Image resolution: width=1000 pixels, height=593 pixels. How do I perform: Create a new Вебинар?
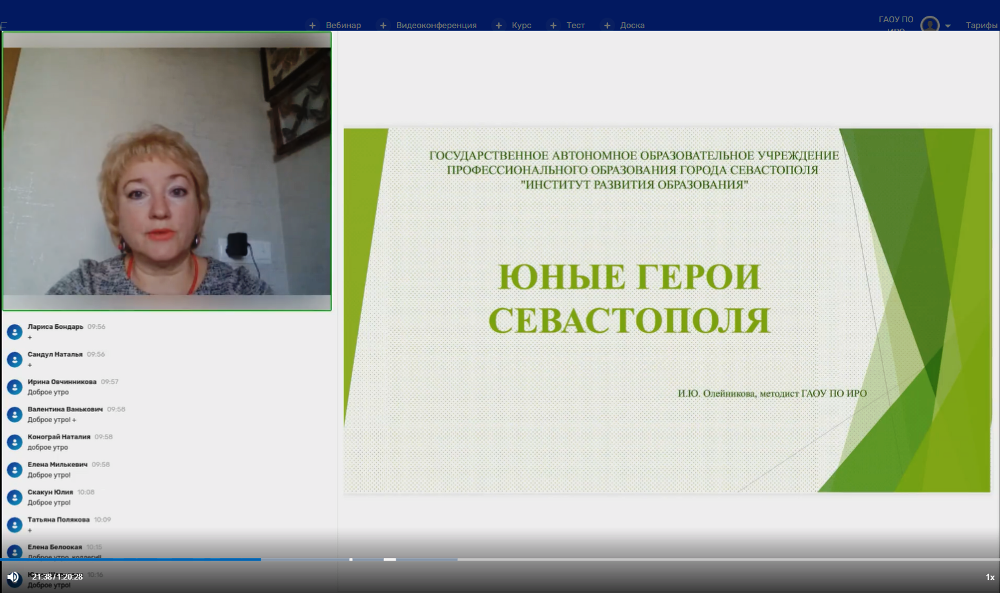343,26
